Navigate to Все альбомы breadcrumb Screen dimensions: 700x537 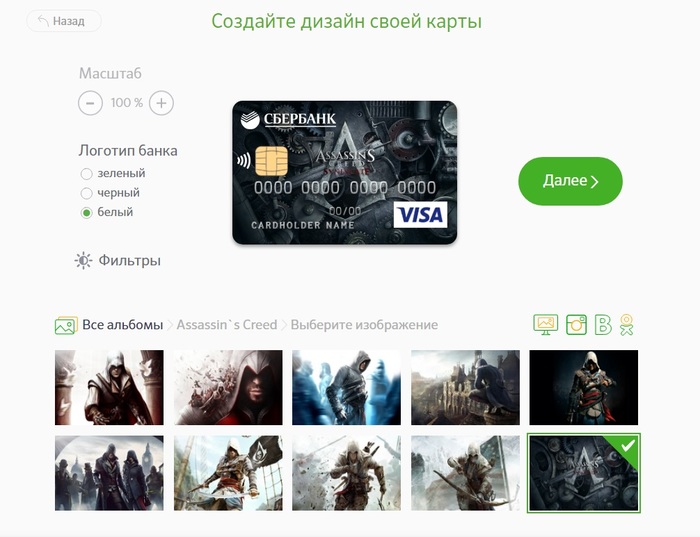122,325
